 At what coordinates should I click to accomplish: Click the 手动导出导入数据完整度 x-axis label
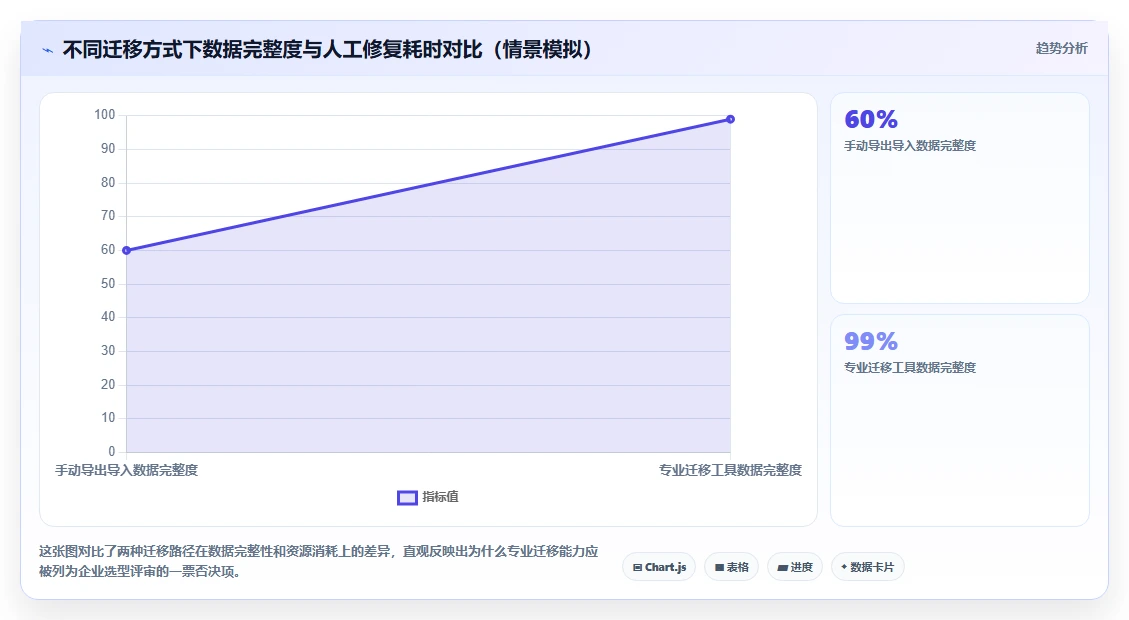[127, 470]
